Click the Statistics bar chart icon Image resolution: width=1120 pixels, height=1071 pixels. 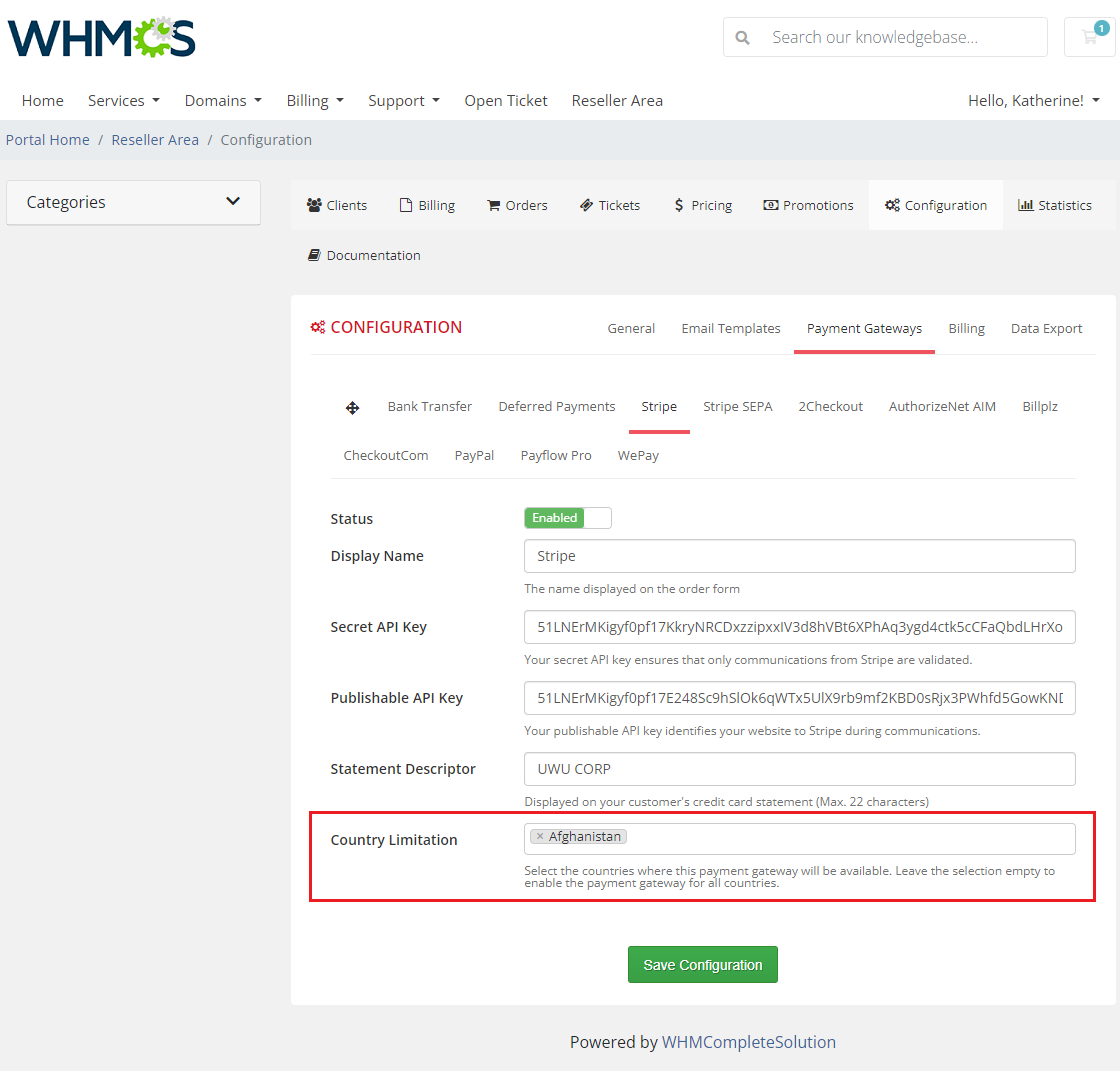pyautogui.click(x=1026, y=205)
